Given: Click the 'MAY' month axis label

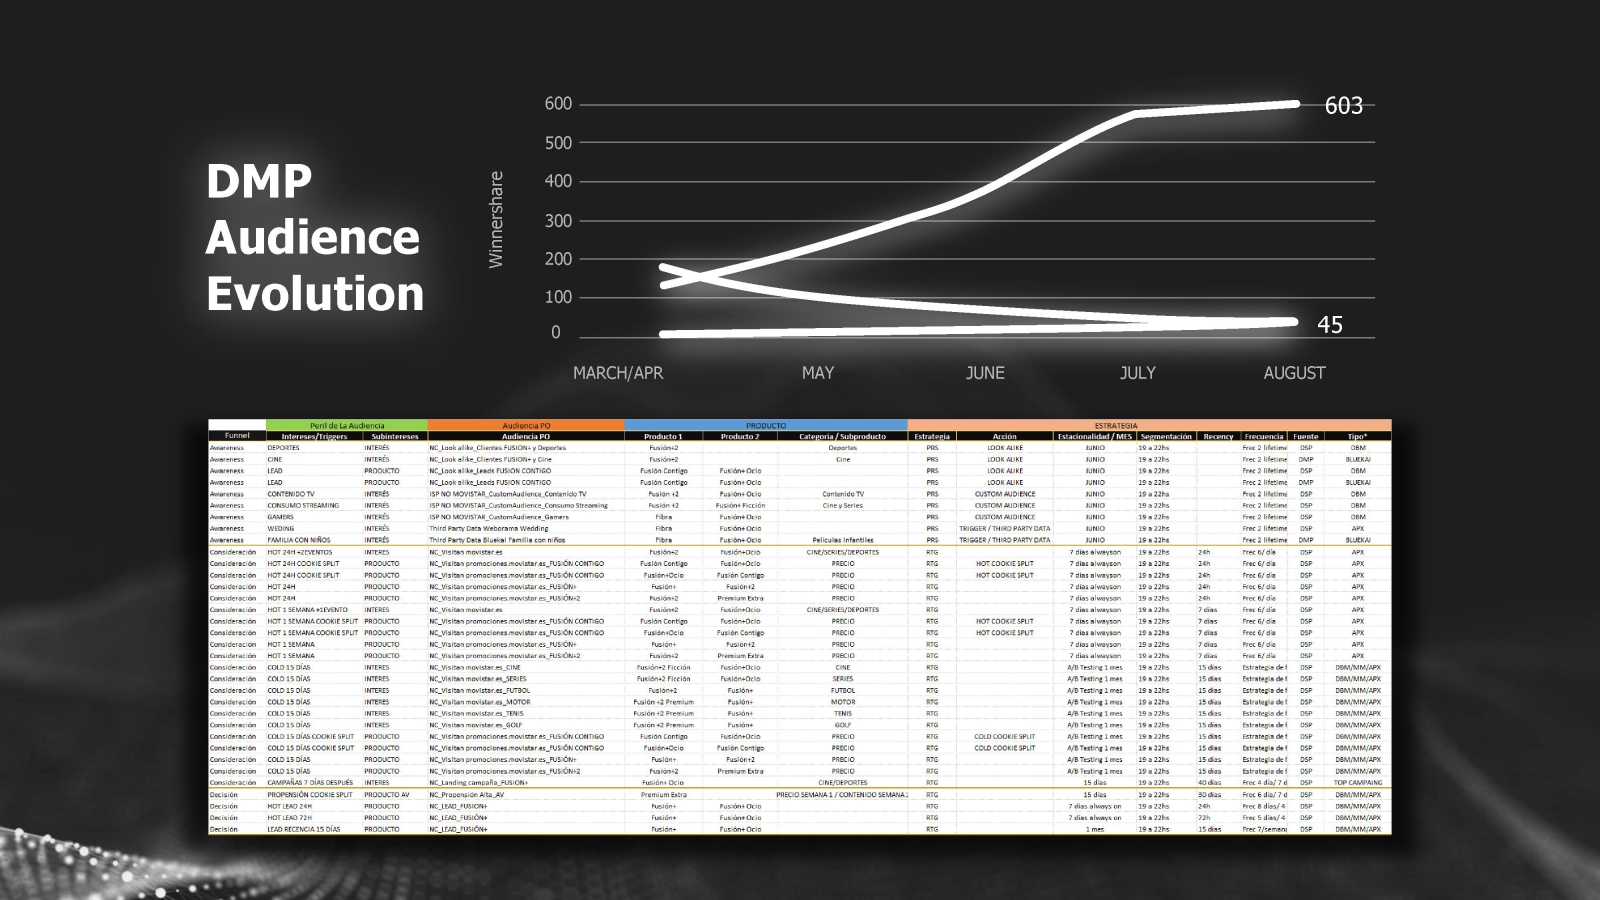Looking at the screenshot, I should [818, 373].
